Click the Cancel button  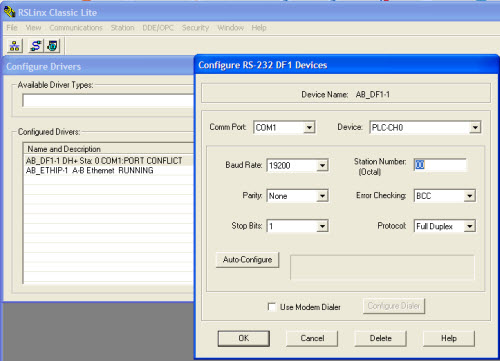click(312, 338)
